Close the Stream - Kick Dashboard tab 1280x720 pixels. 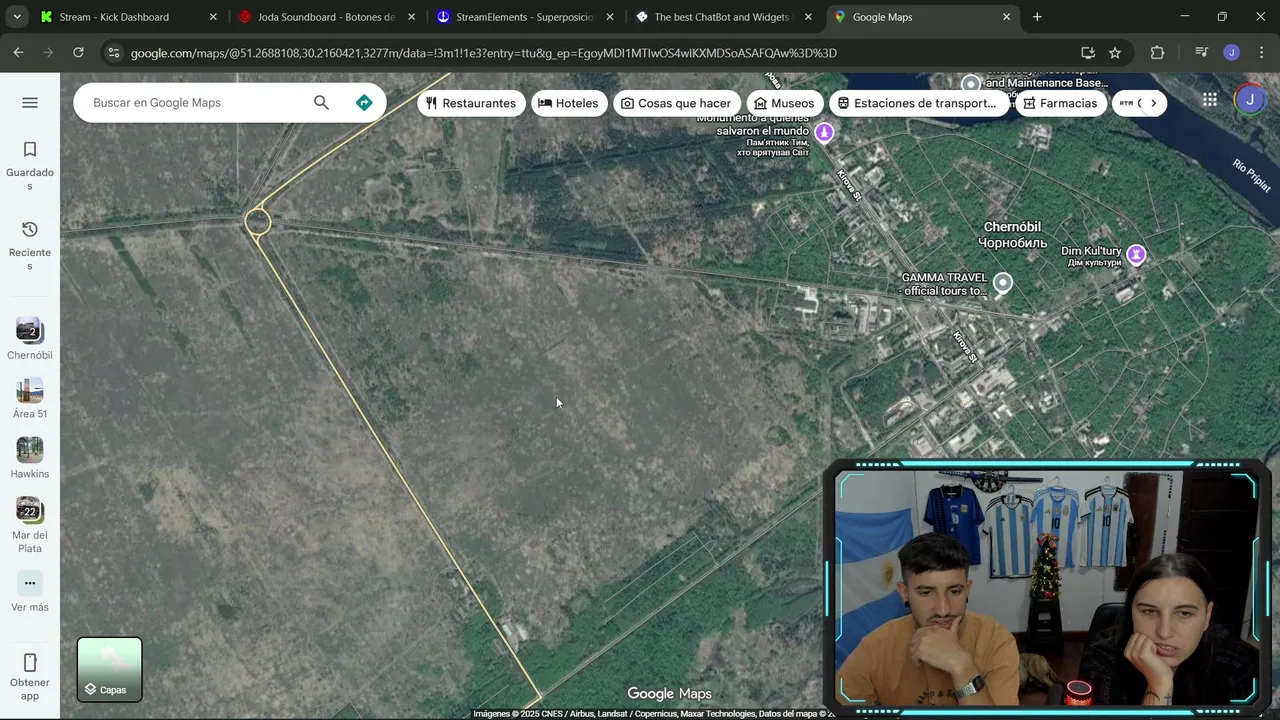pyautogui.click(x=213, y=17)
